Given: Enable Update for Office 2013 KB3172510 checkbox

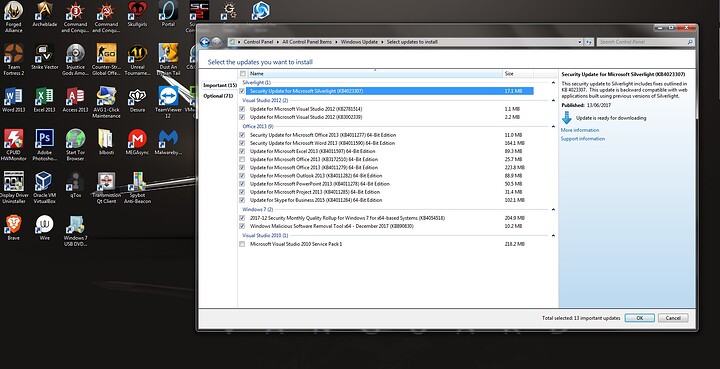Looking at the screenshot, I should [242, 160].
